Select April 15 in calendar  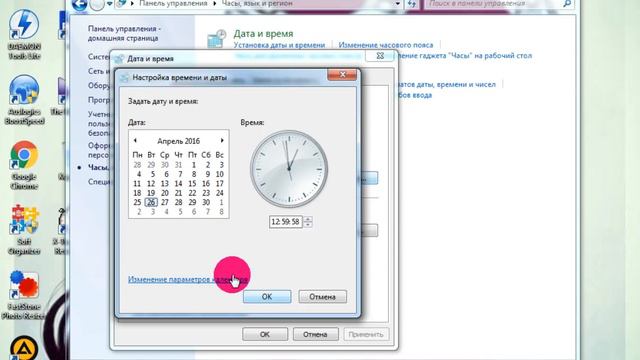coord(192,184)
